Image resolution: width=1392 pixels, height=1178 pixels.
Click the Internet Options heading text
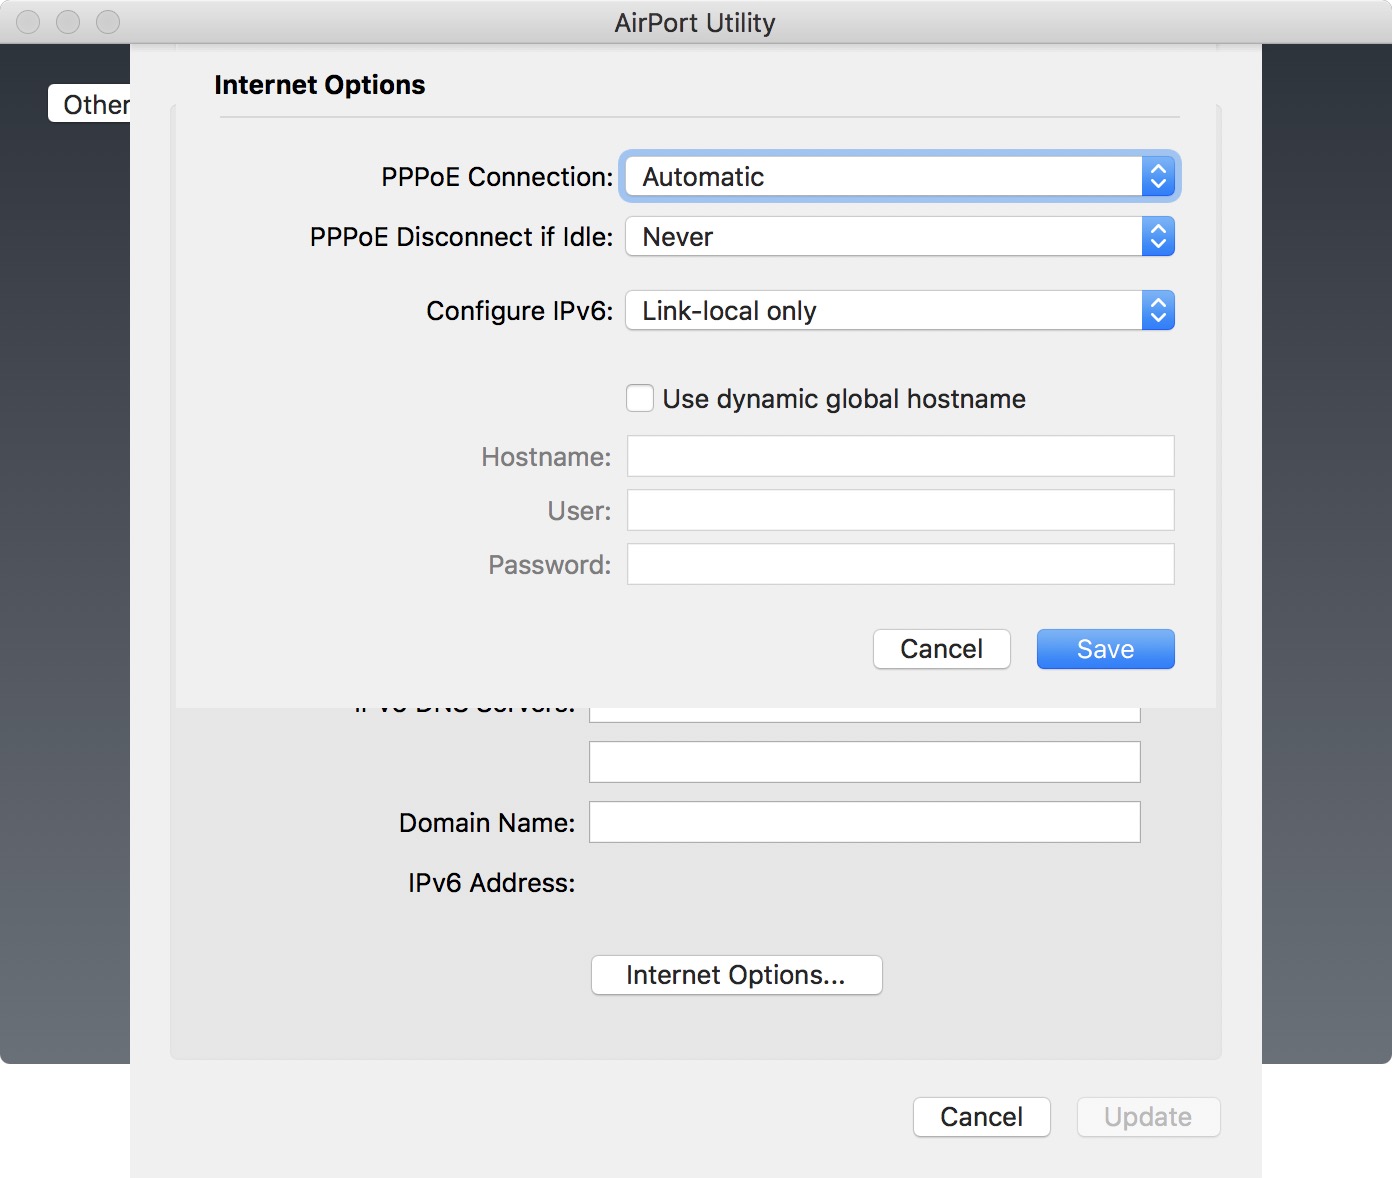point(320,85)
